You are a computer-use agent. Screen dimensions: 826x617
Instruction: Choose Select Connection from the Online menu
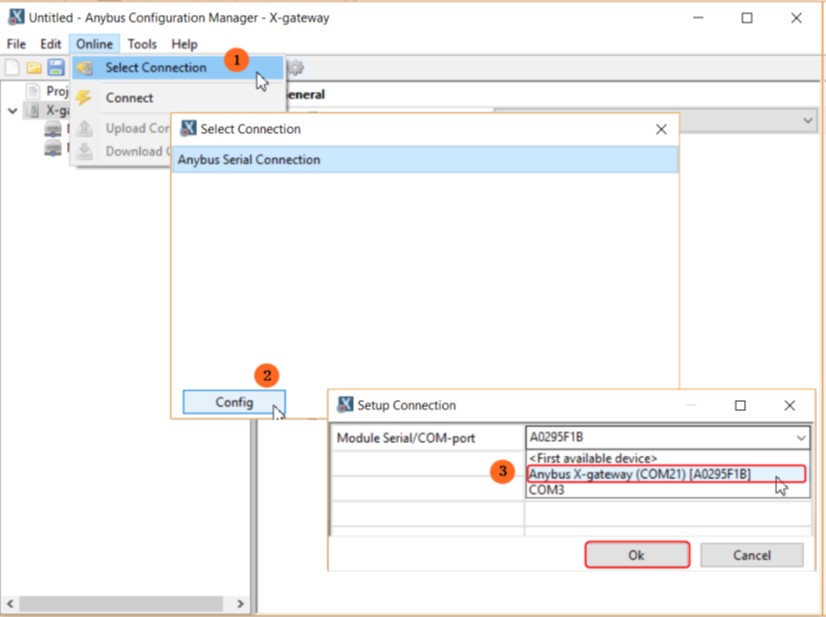pyautogui.click(x=178, y=67)
